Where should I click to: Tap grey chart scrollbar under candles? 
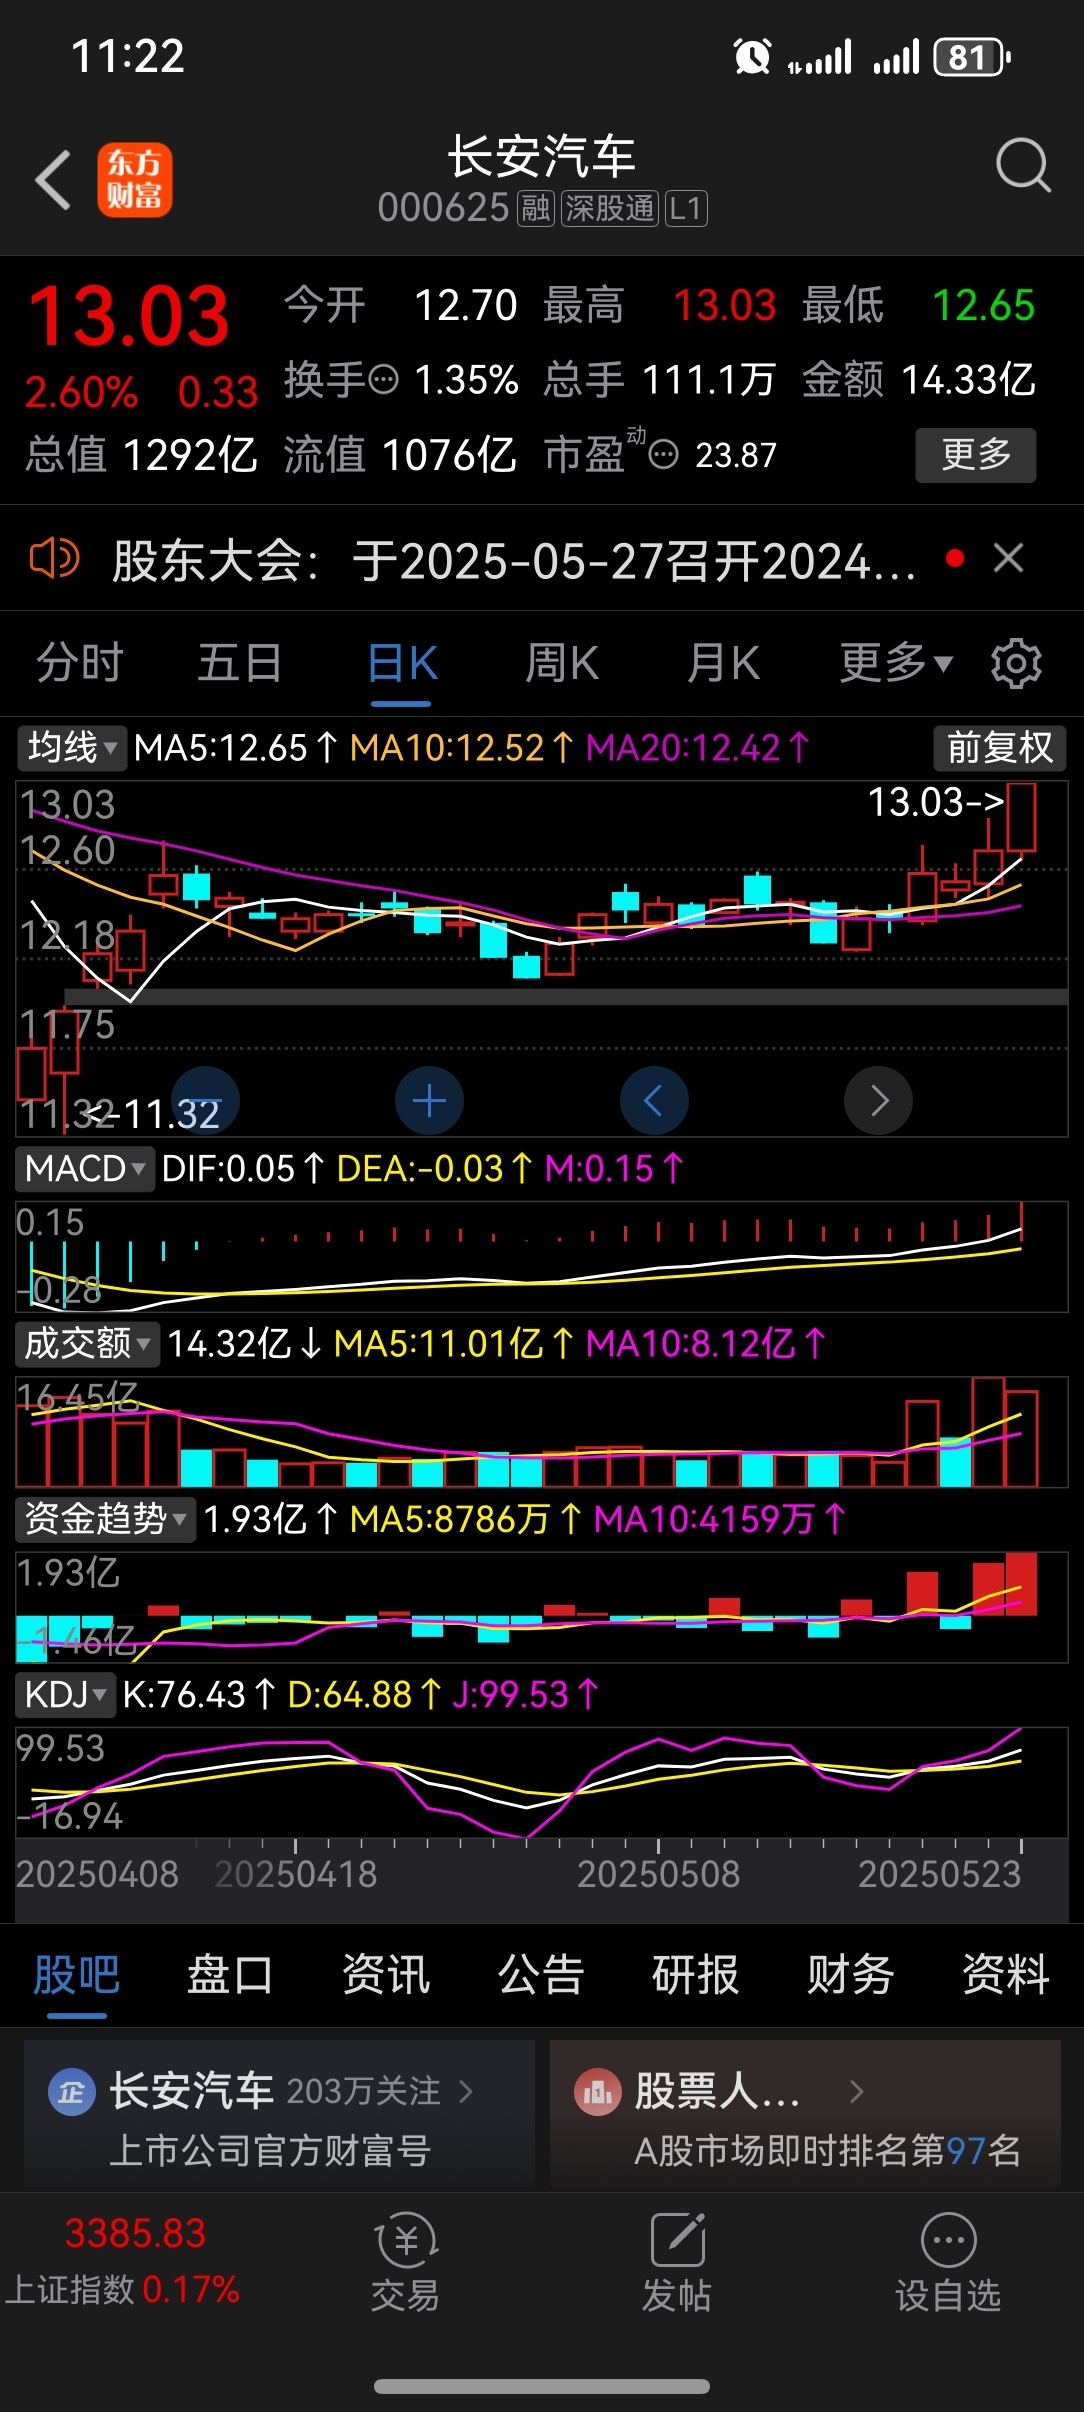pyautogui.click(x=566, y=996)
